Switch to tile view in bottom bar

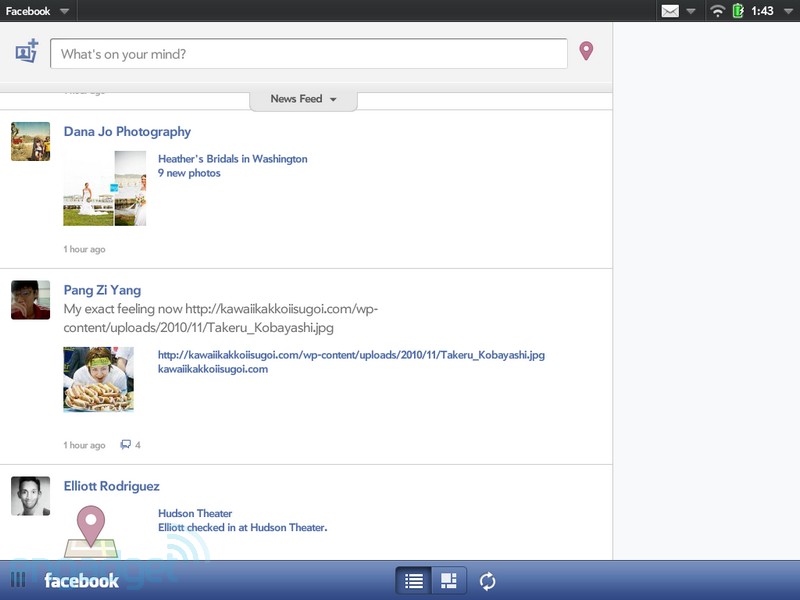[x=449, y=581]
